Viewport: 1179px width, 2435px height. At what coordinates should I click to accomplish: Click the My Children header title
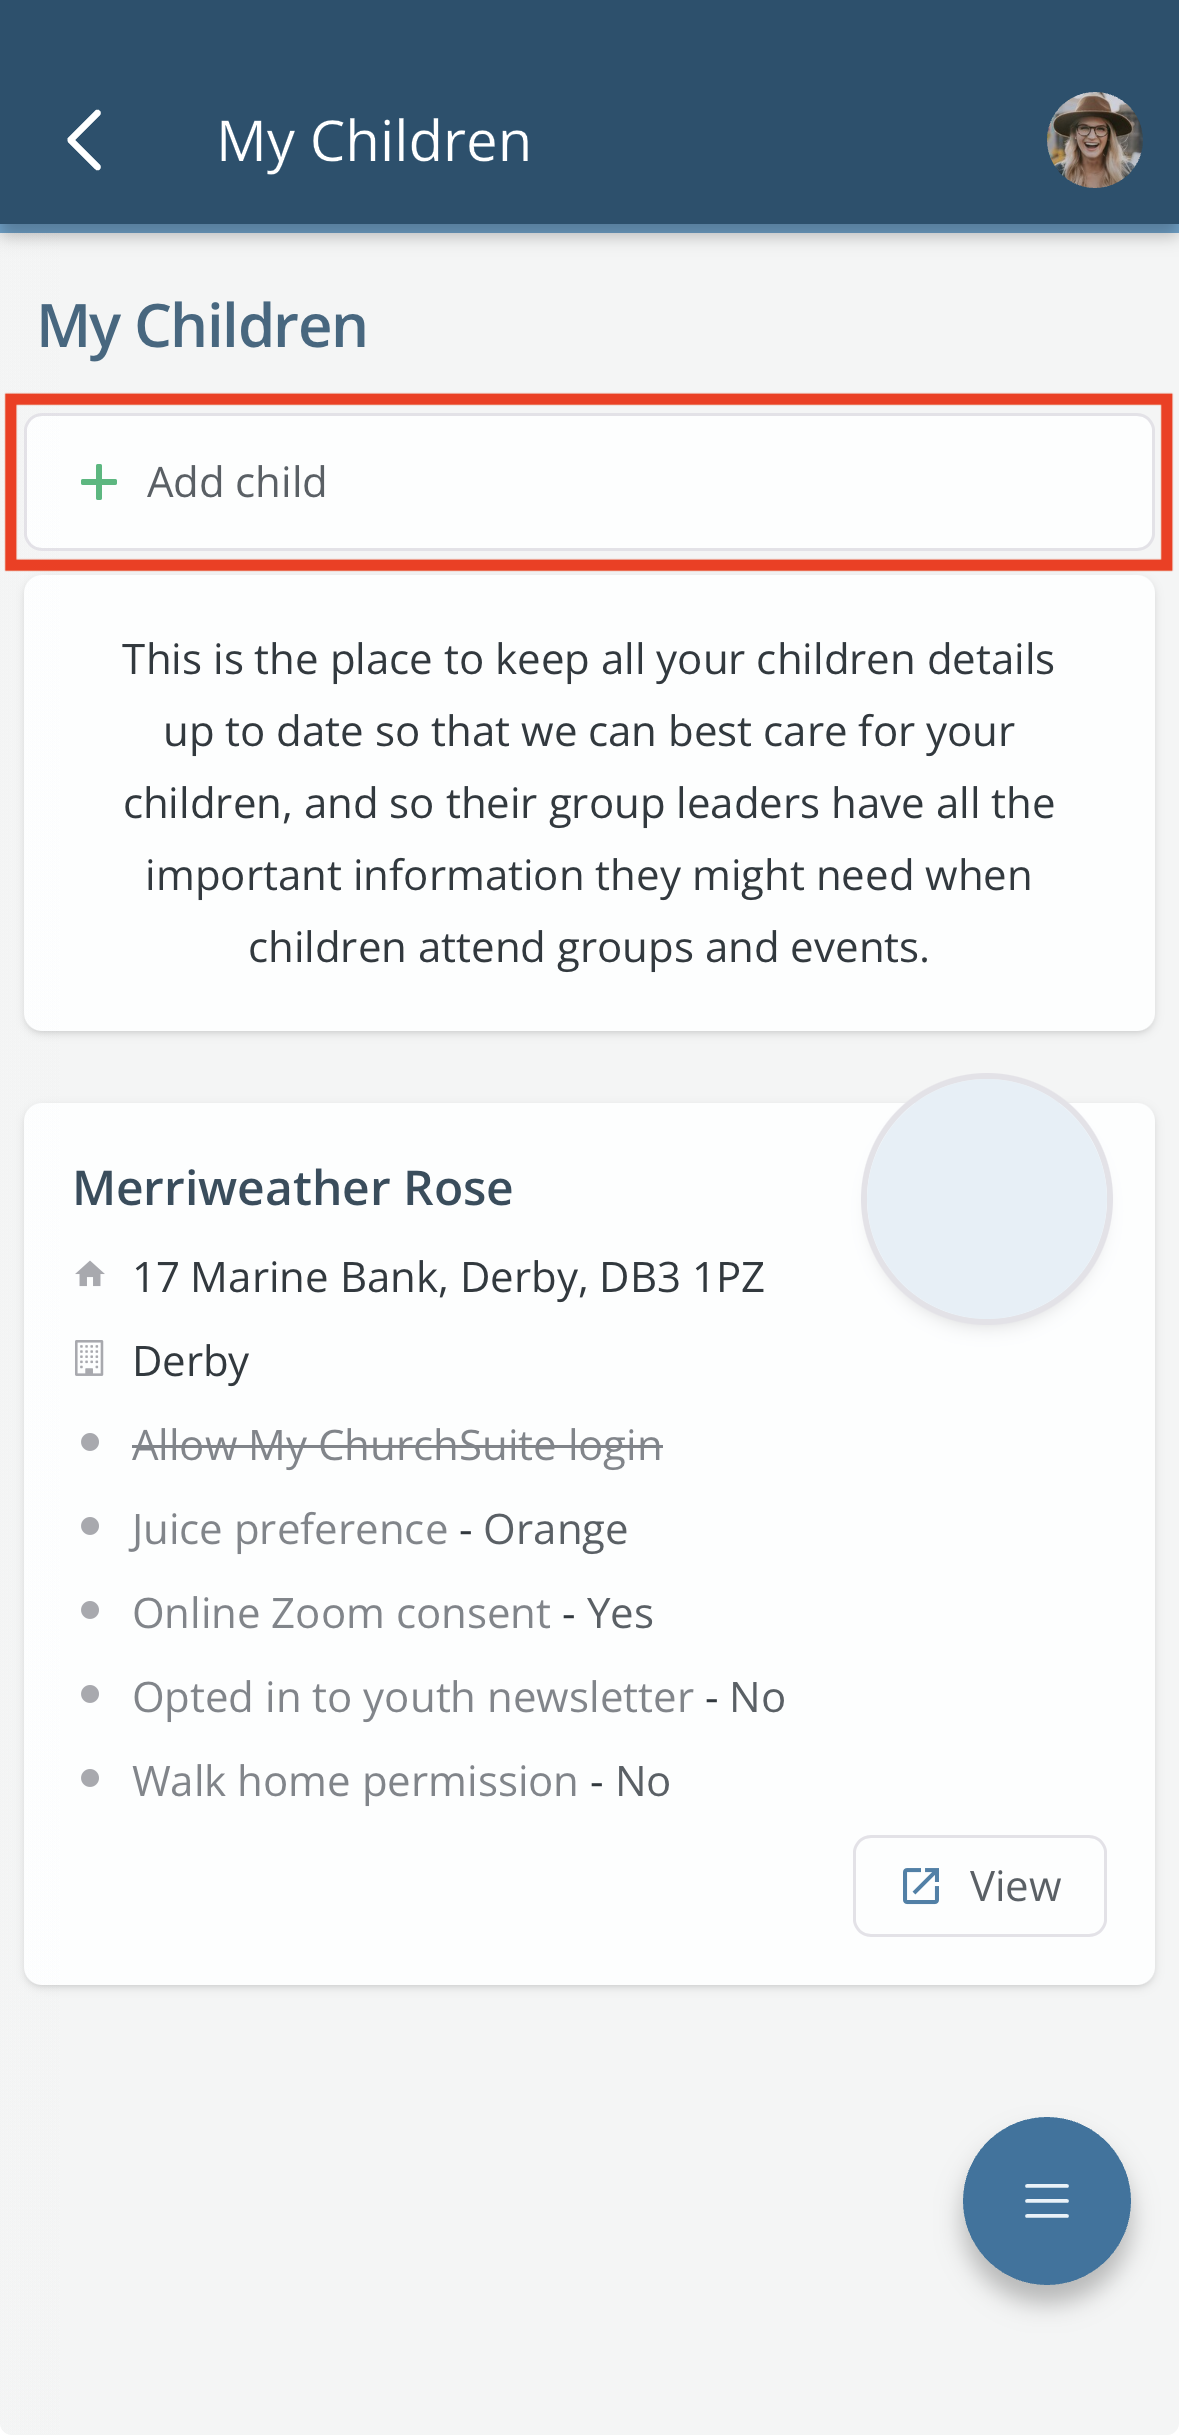(x=374, y=141)
